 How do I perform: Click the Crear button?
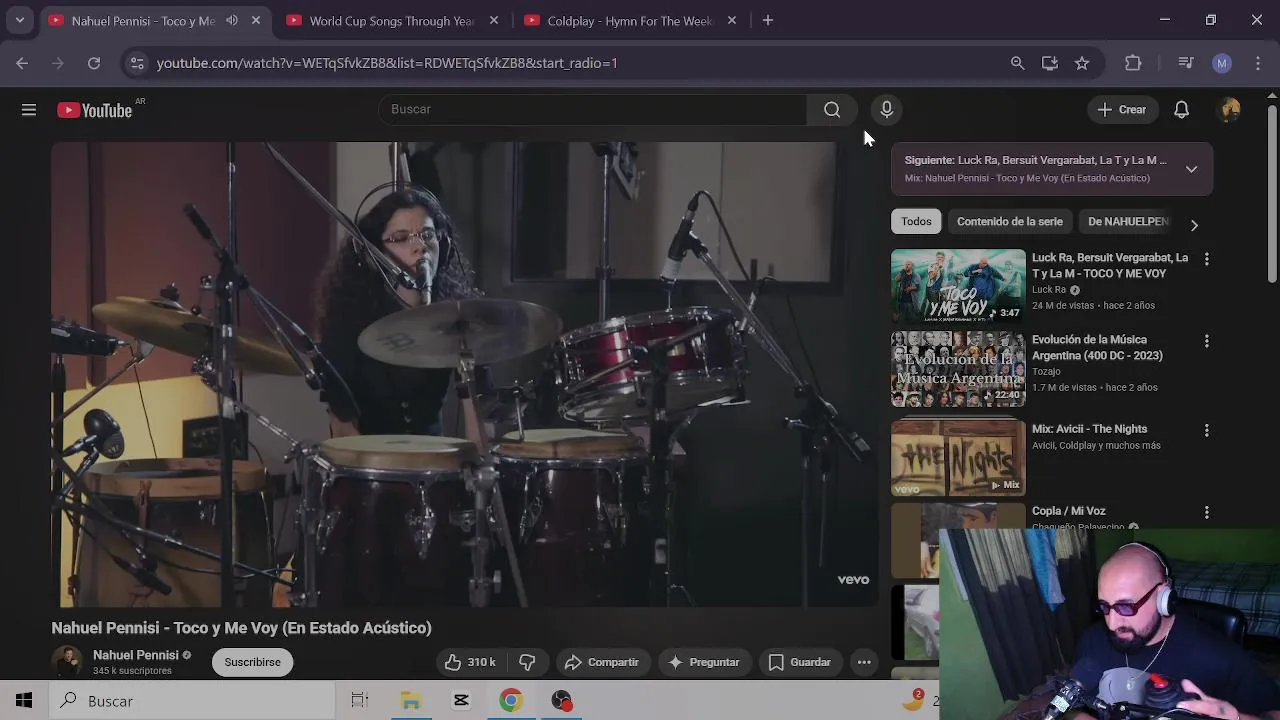click(x=1122, y=110)
